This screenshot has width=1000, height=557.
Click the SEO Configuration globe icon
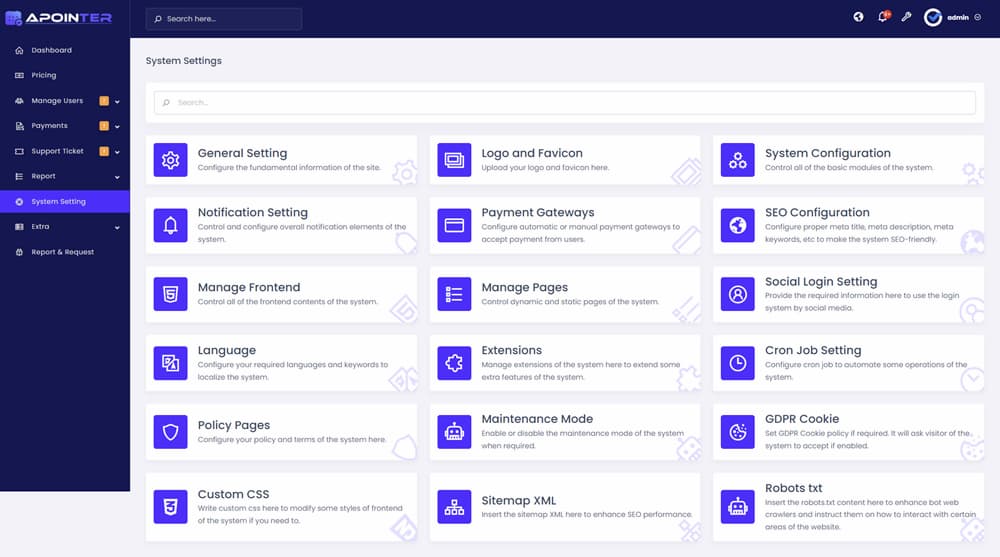[x=737, y=225]
